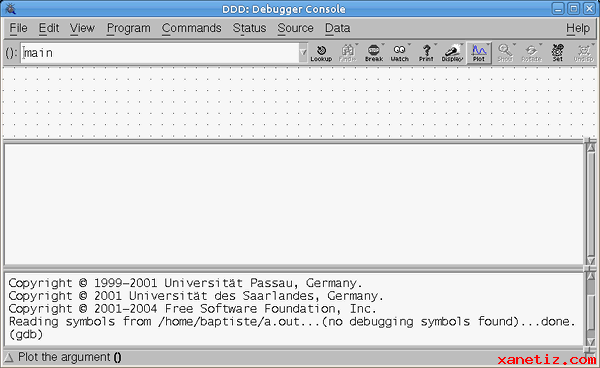The height and width of the screenshot is (368, 600).
Task: Click the 'Universität Passau' copyright line
Action: coord(185,283)
